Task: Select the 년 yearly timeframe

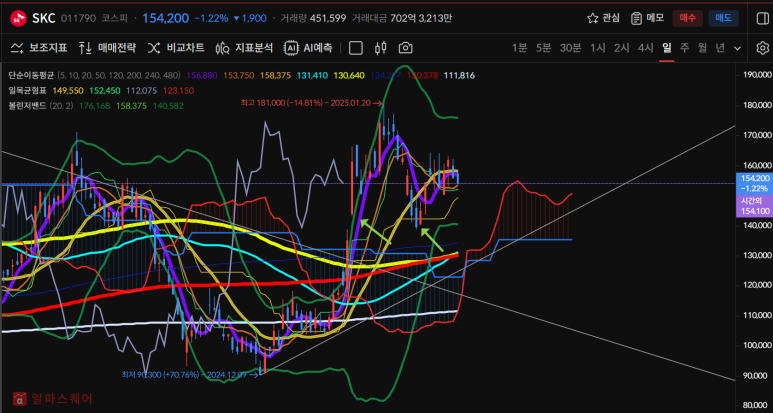Action: (720, 48)
